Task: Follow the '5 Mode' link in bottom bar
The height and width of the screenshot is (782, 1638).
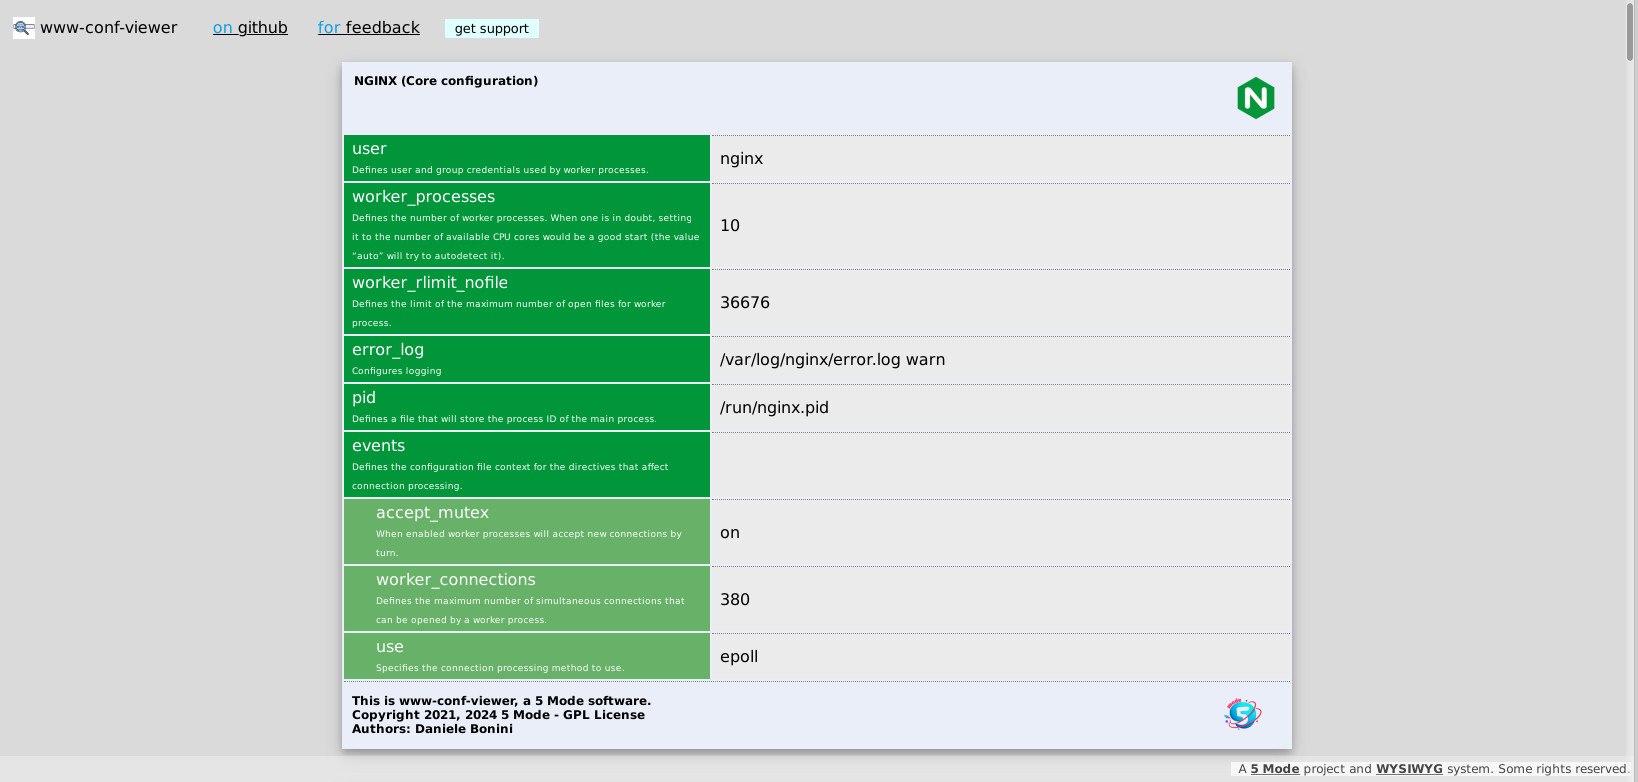Action: coord(1274,769)
